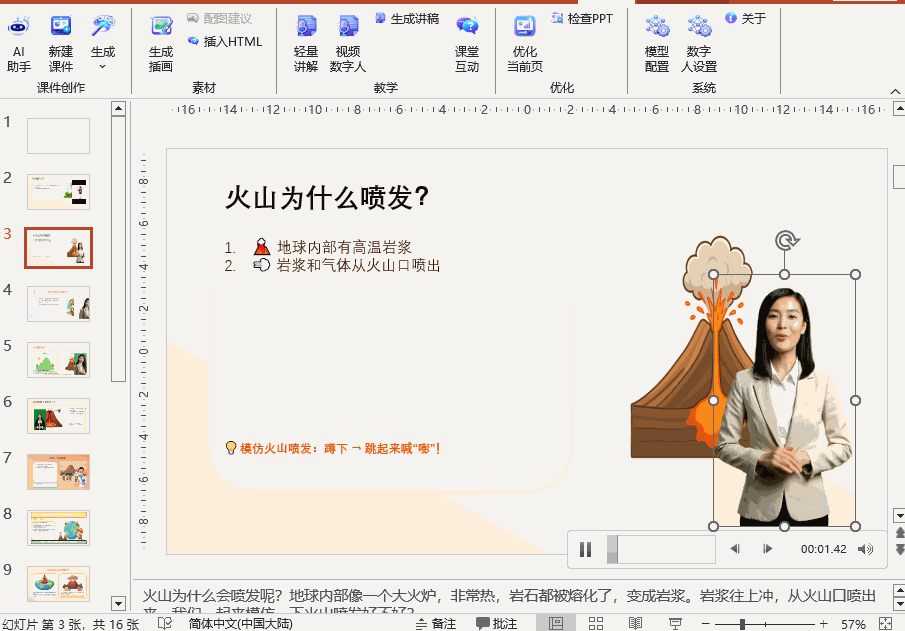The width and height of the screenshot is (905, 631).
Task: Open the AI助手 assistant
Action: tap(18, 44)
